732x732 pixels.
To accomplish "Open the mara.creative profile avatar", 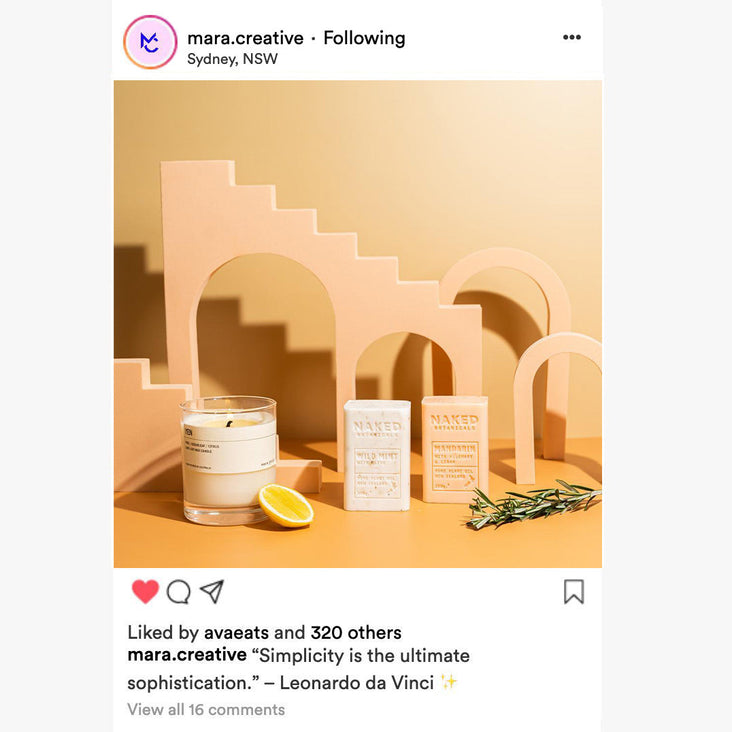I will (x=150, y=42).
